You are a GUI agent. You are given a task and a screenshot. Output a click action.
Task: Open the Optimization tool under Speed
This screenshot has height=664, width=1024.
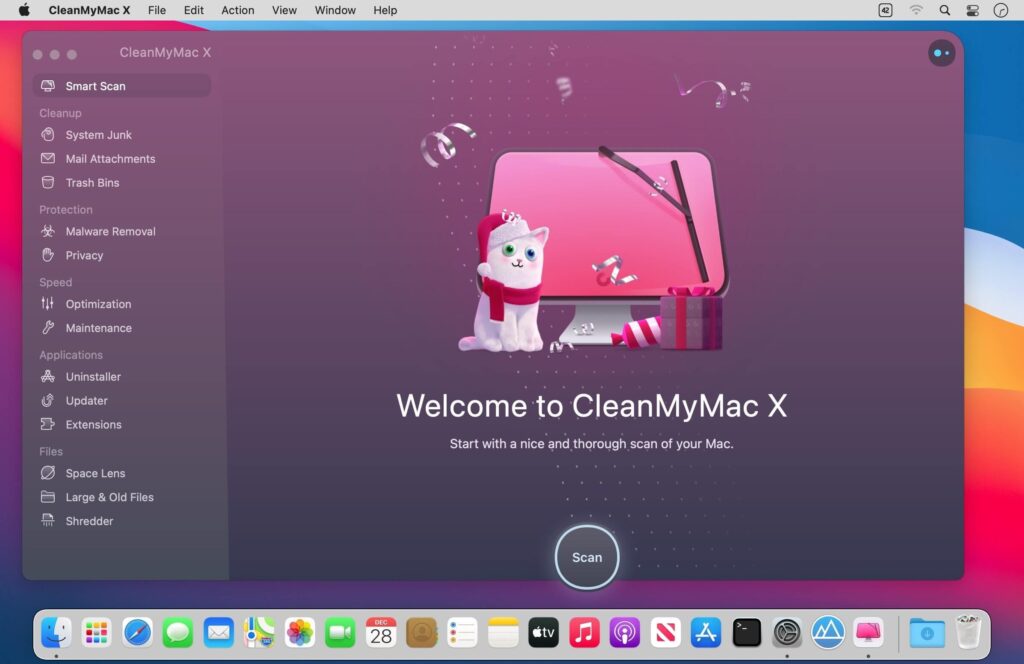tap(98, 303)
